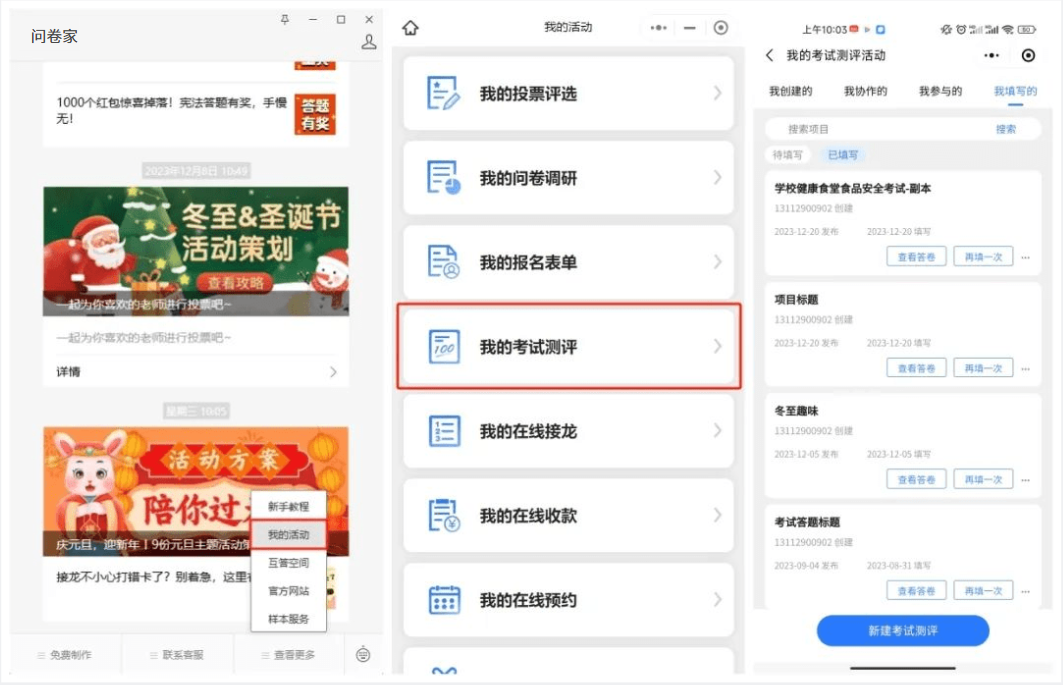Open chevron on 我的投票评选 row
1063x685 pixels.
717,93
